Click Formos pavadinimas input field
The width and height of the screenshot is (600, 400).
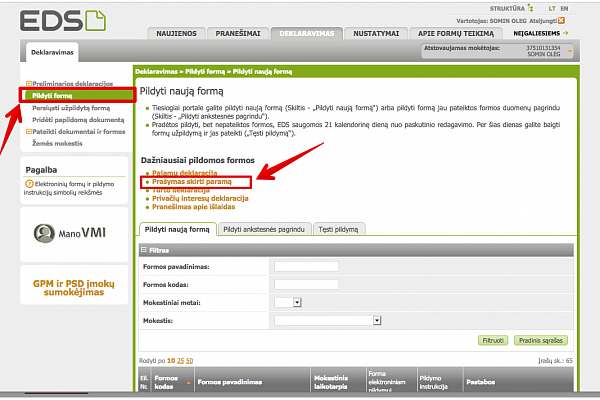click(x=306, y=267)
